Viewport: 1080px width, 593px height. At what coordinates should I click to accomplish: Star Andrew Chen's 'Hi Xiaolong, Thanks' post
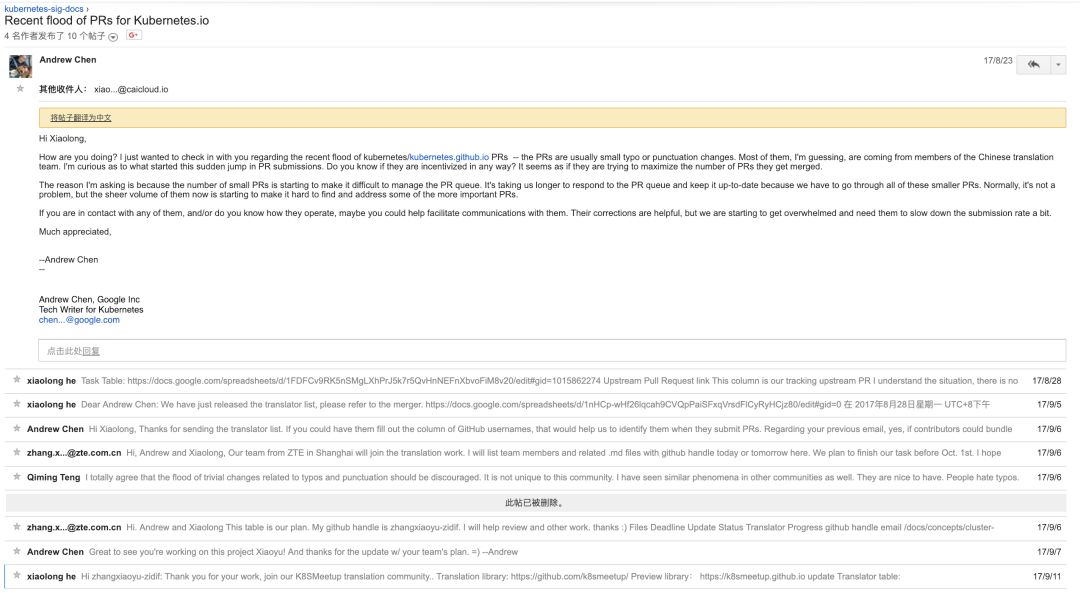click(17, 428)
